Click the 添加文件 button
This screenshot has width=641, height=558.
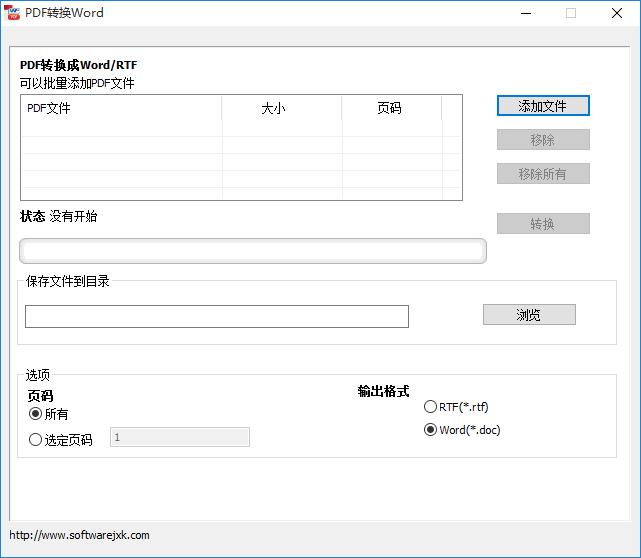(543, 106)
